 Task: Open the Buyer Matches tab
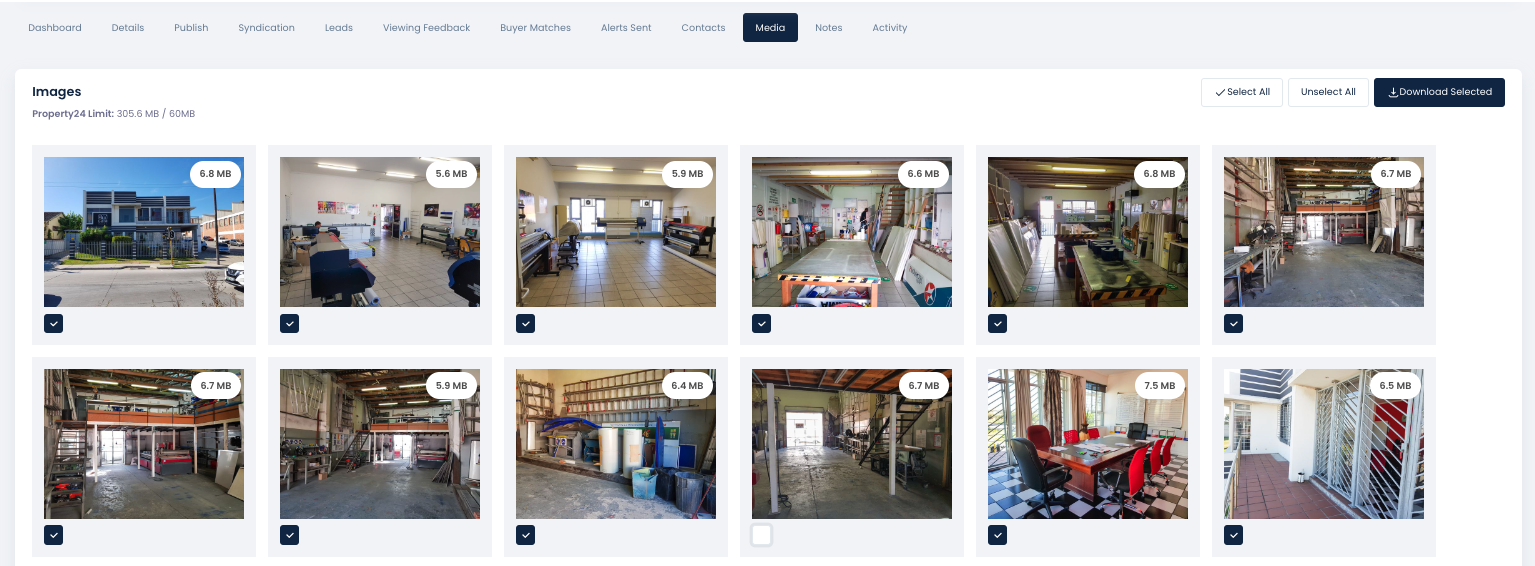(x=535, y=28)
